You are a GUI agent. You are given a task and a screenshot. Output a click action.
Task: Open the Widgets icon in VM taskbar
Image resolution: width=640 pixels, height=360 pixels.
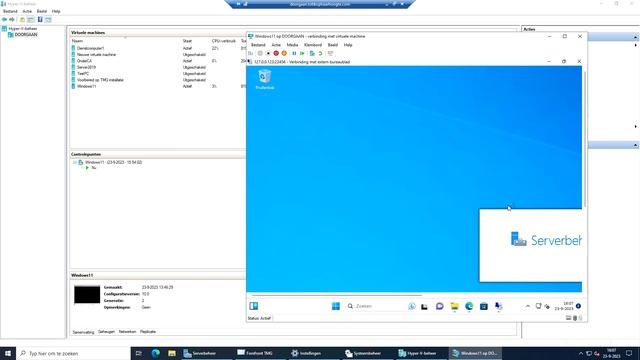tap(253, 306)
